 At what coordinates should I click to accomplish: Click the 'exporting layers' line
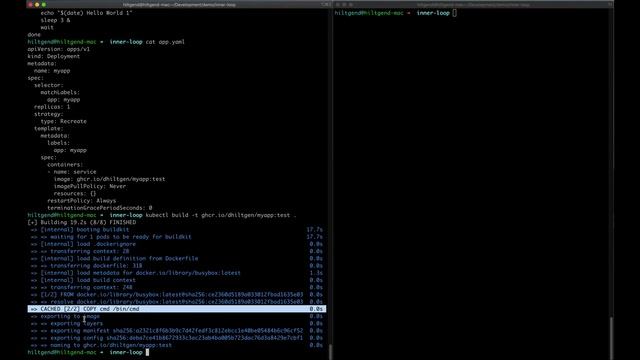click(67, 323)
